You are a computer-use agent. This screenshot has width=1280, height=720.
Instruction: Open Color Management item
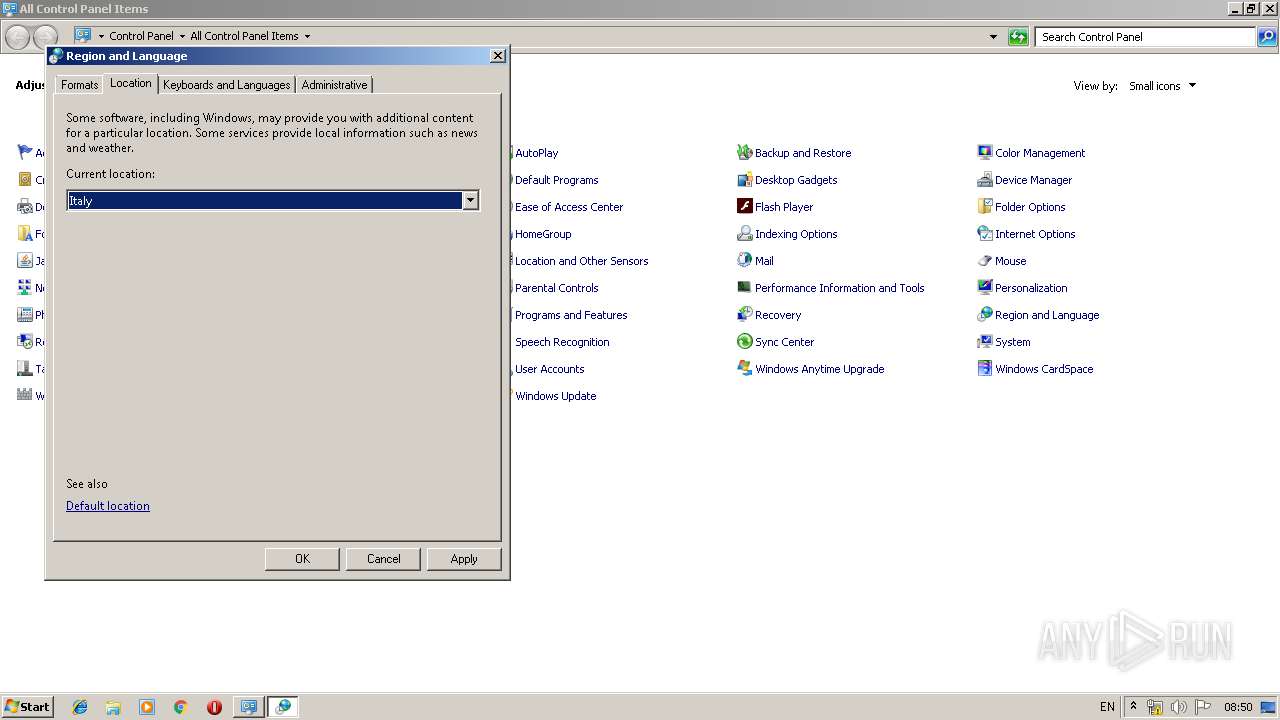coord(1031,153)
